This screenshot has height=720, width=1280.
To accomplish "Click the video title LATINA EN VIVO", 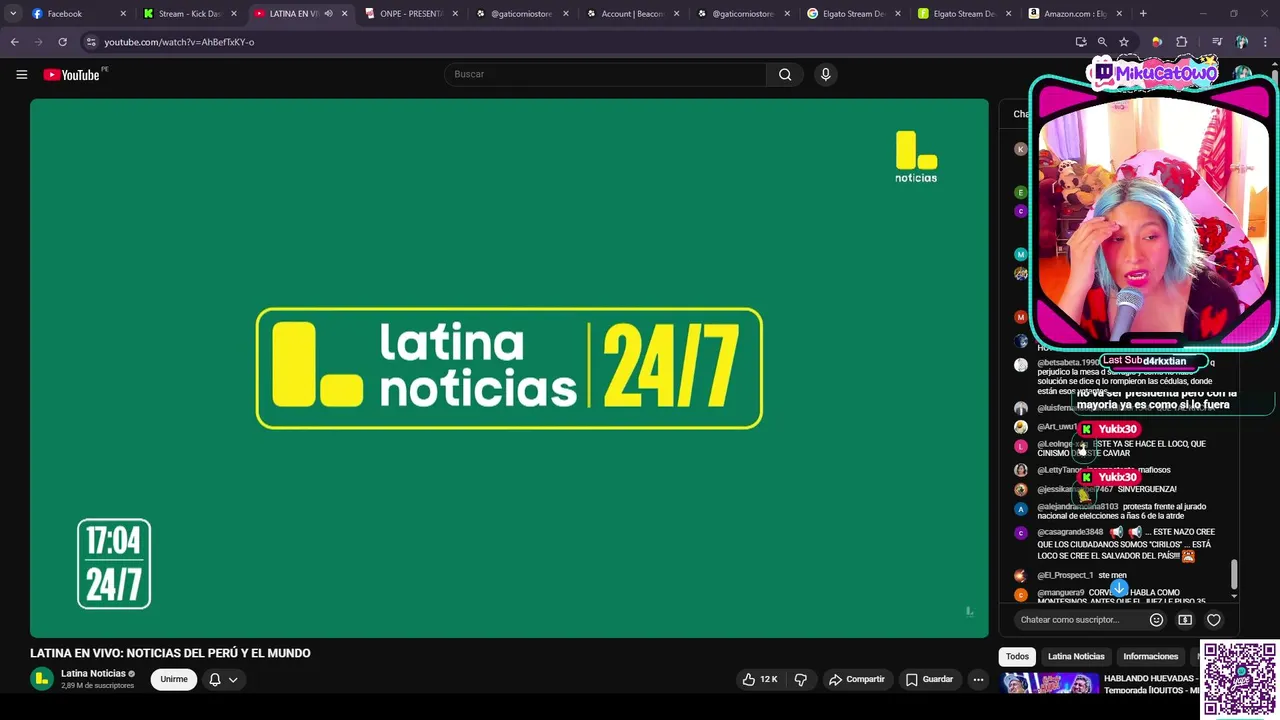I will 170,653.
